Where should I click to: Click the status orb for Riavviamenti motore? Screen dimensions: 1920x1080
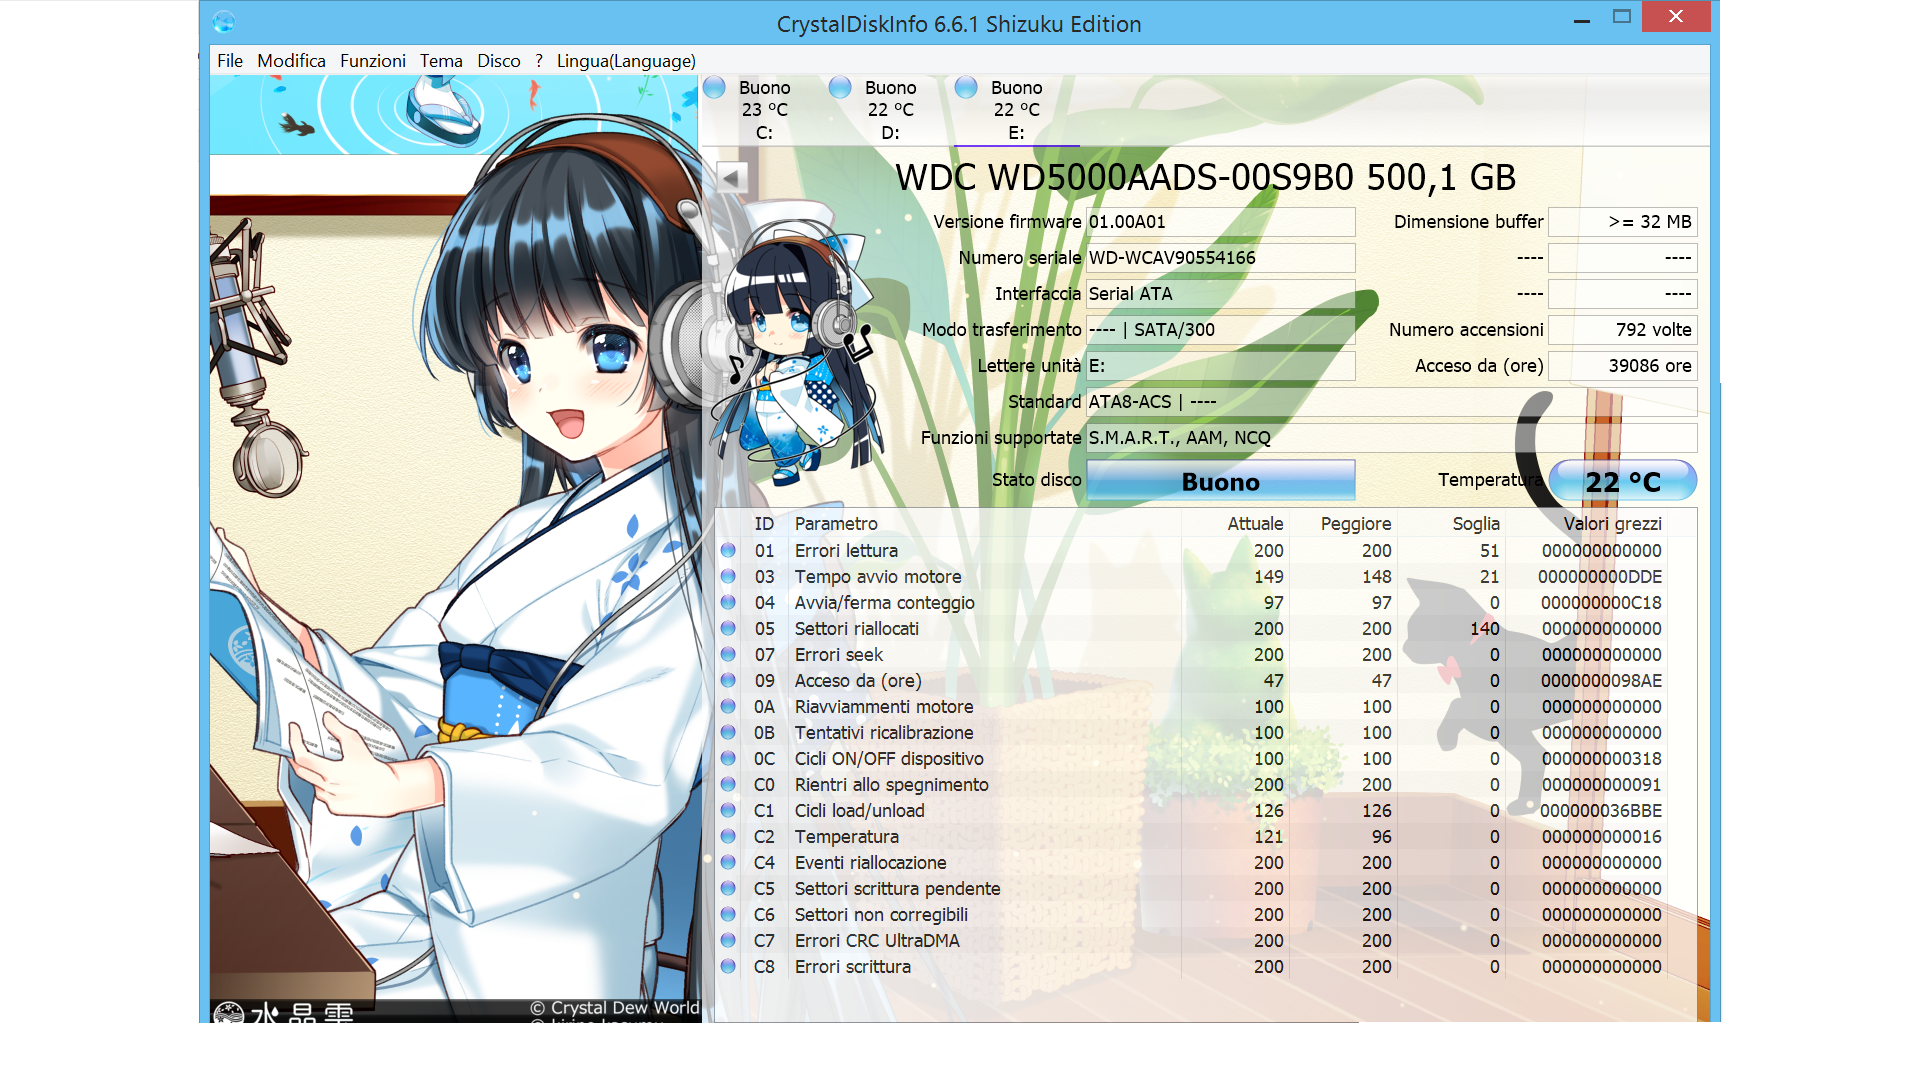click(x=728, y=707)
